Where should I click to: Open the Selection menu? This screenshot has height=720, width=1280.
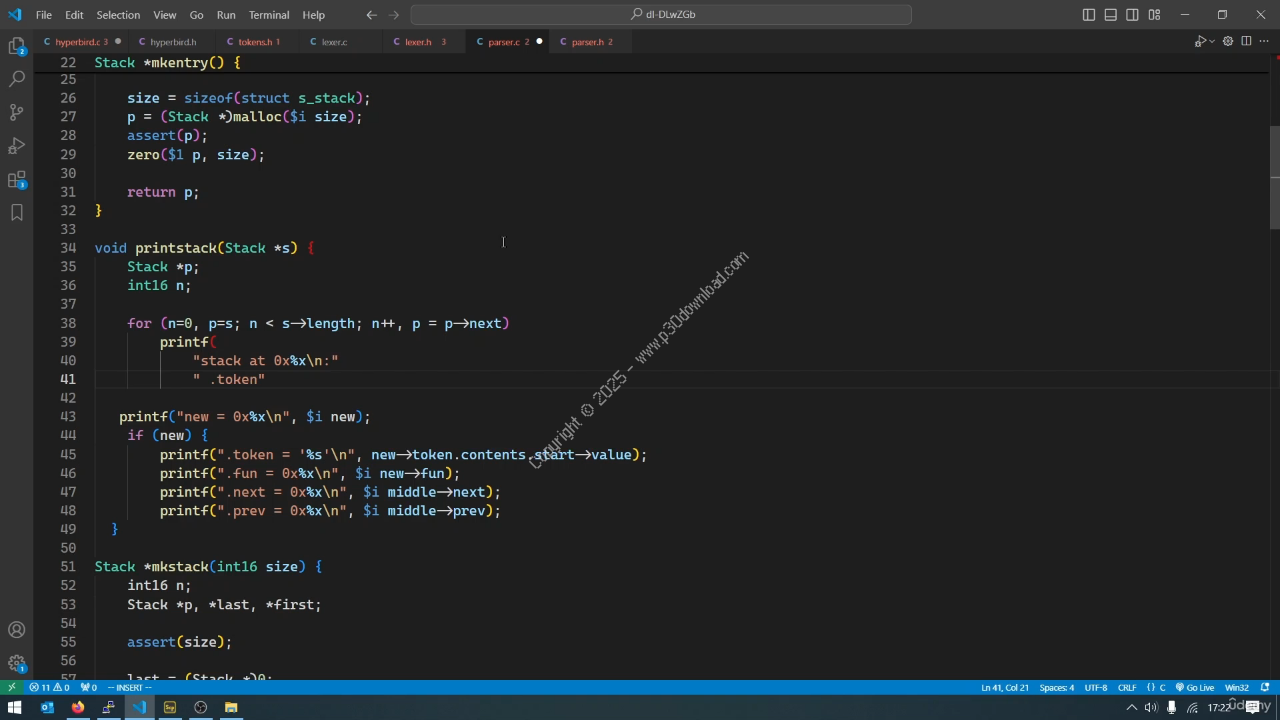point(118,15)
